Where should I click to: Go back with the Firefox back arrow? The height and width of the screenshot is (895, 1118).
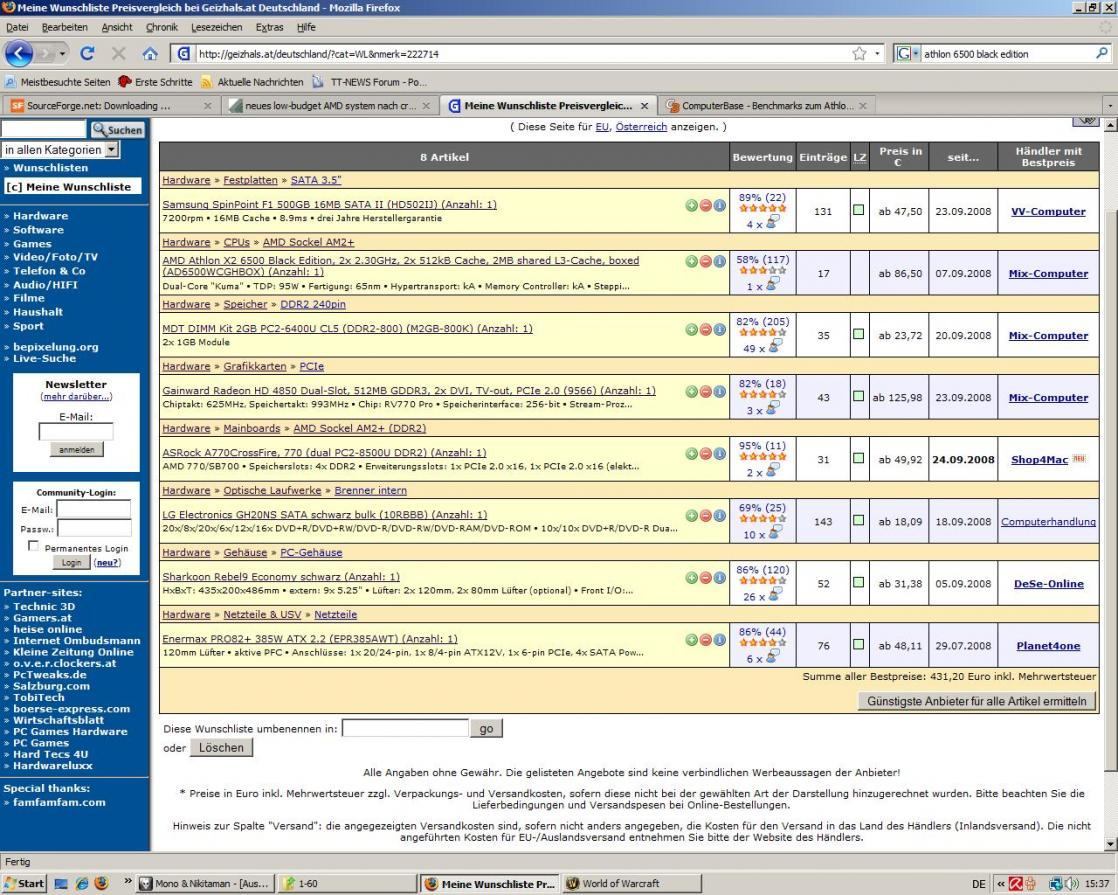[x=19, y=53]
